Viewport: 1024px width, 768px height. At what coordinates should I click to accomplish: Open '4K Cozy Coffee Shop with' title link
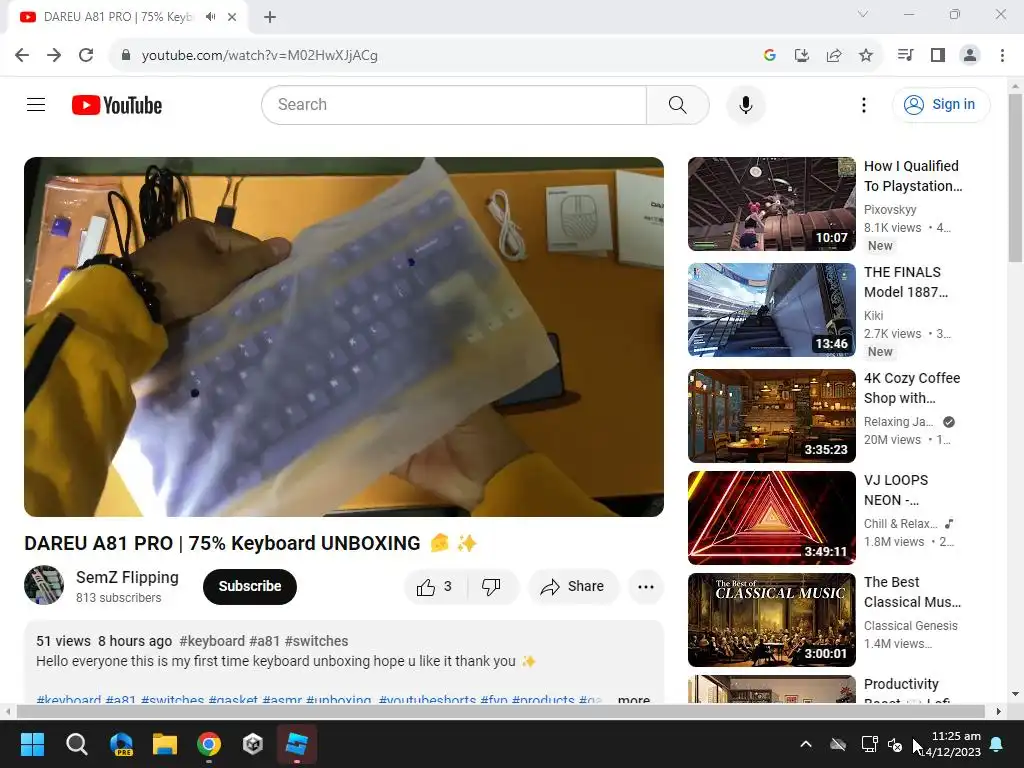912,388
